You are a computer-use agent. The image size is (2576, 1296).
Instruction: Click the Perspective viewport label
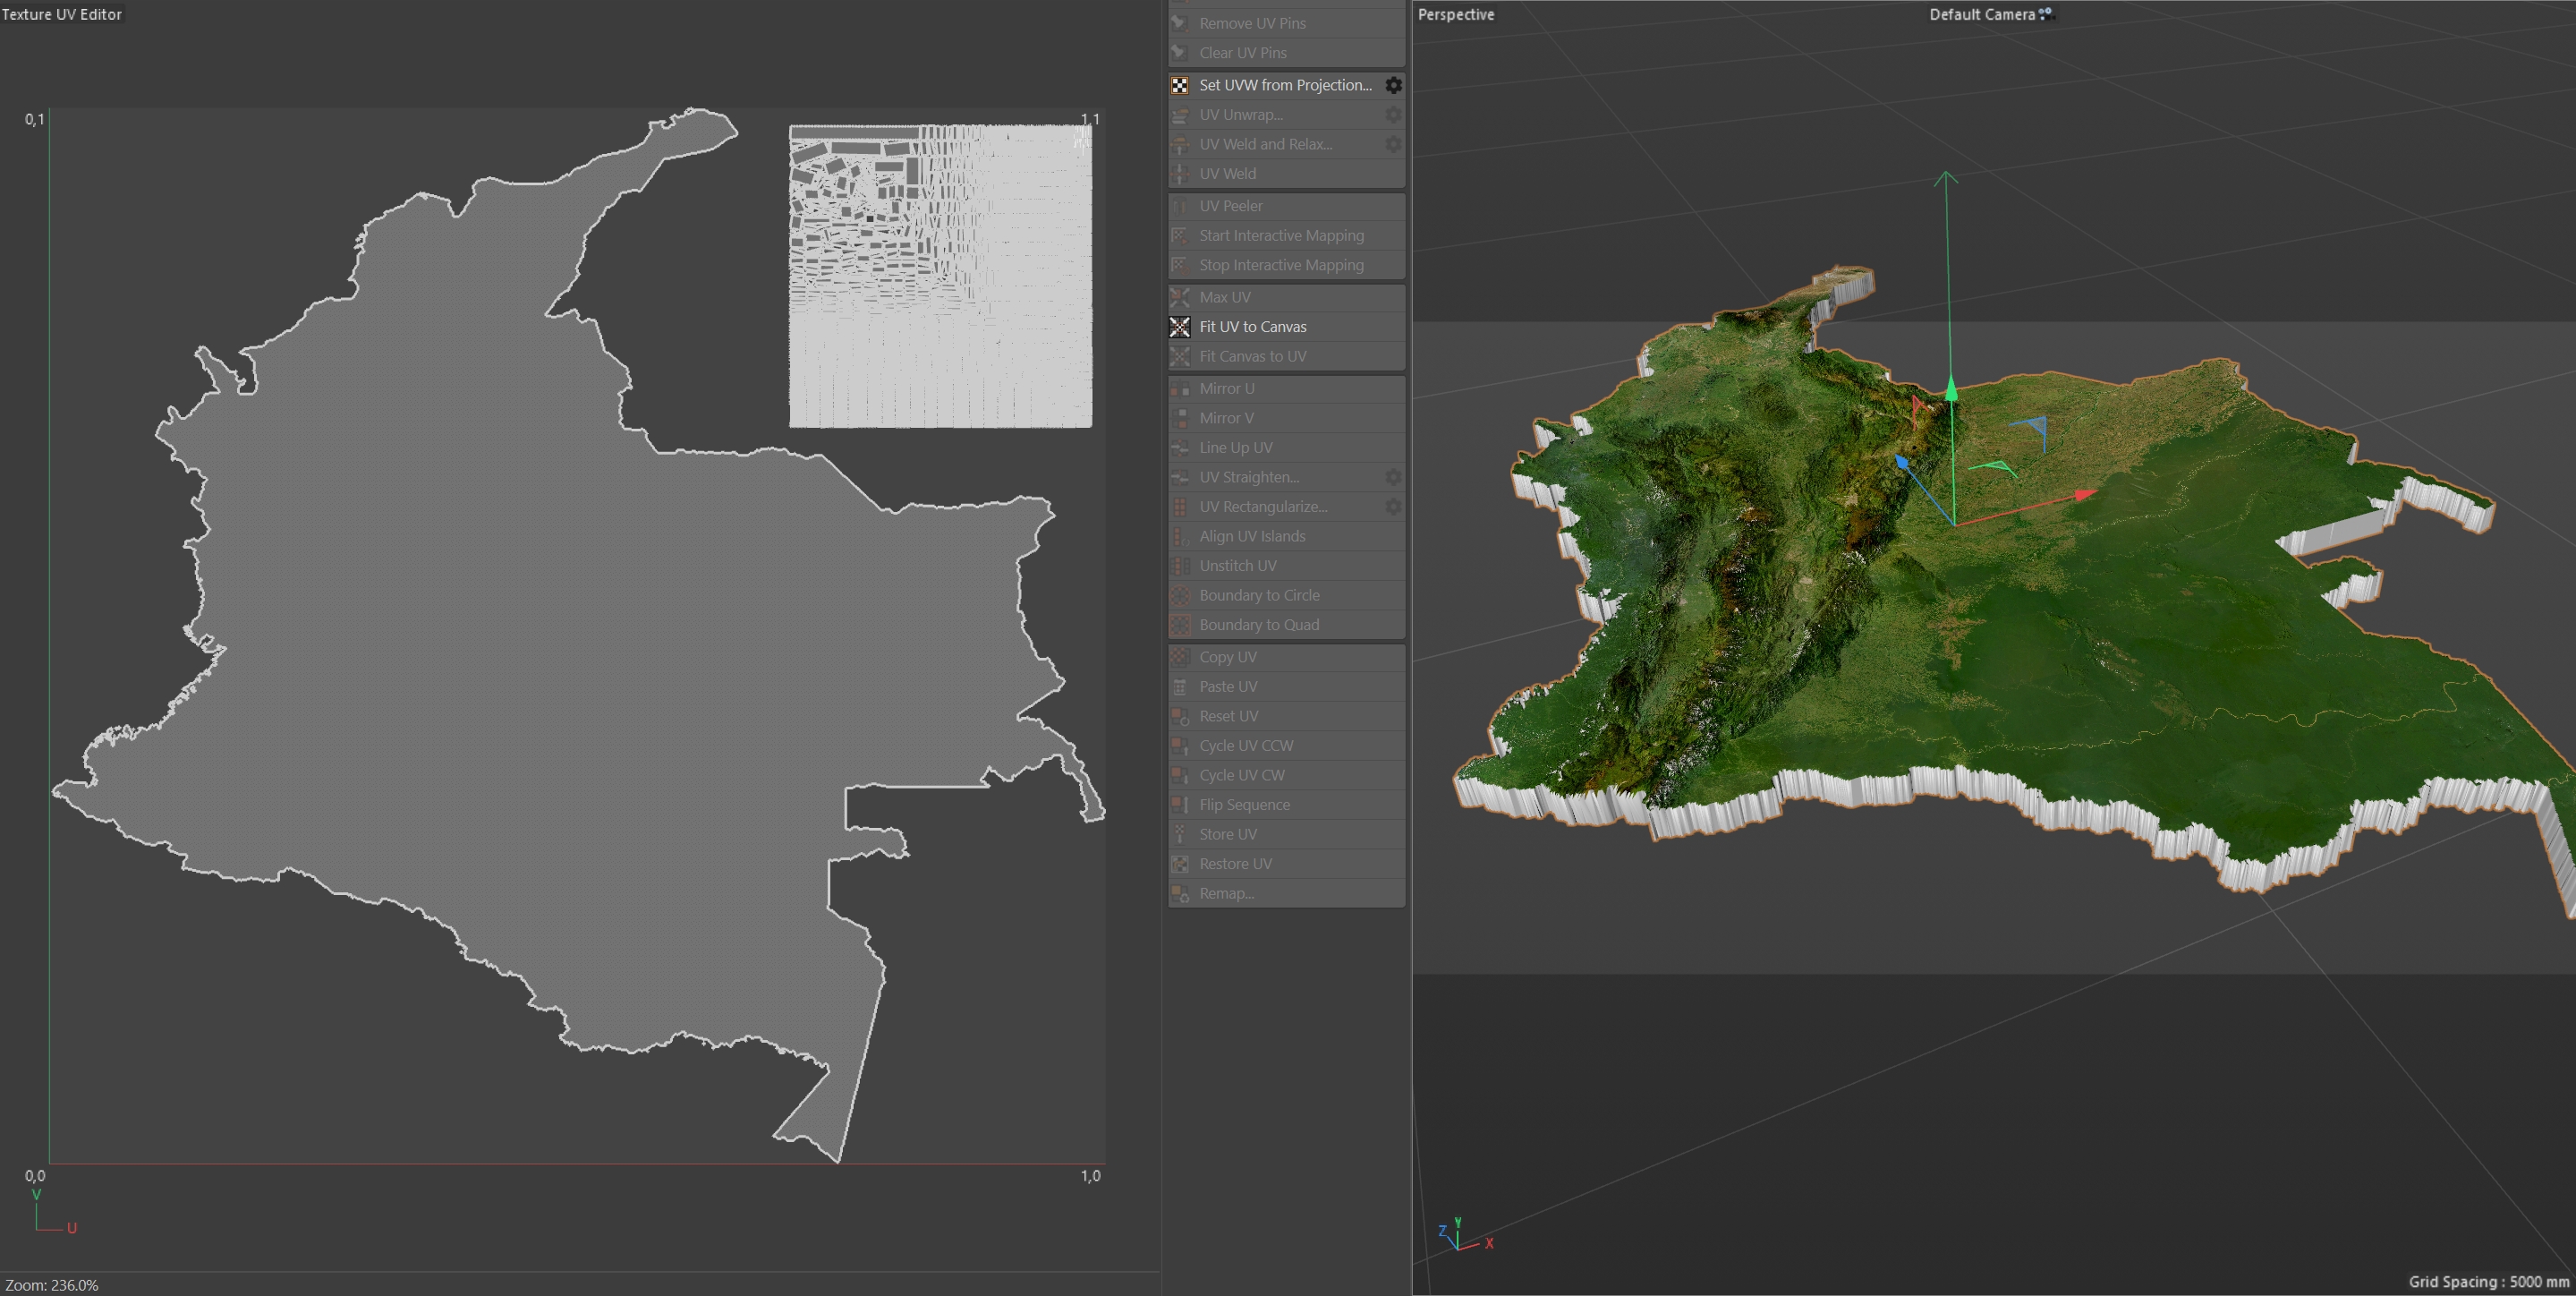click(x=1456, y=14)
